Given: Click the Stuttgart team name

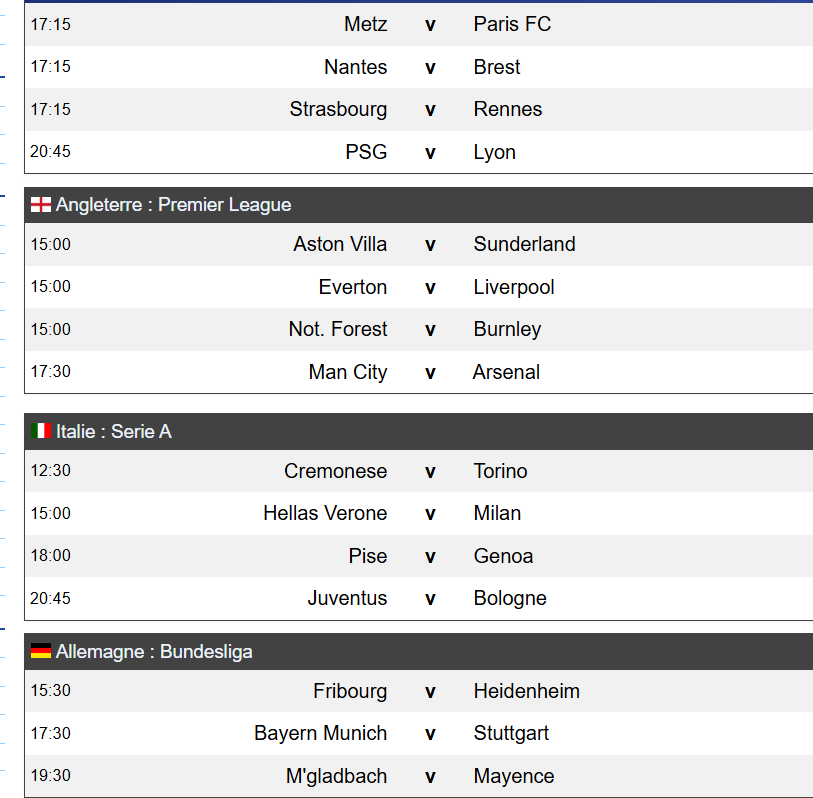Looking at the screenshot, I should [x=511, y=733].
